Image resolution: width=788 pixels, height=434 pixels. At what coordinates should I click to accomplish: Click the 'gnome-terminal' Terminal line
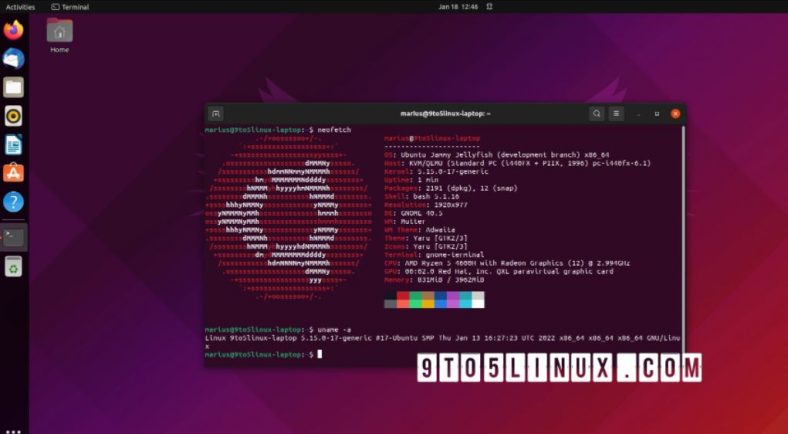(x=434, y=255)
